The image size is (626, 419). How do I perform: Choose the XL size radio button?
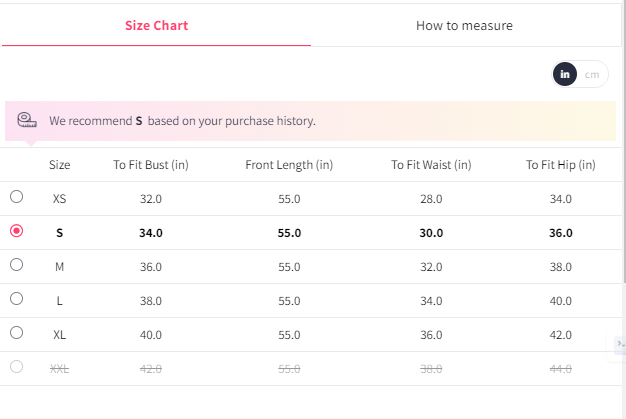tap(16, 332)
